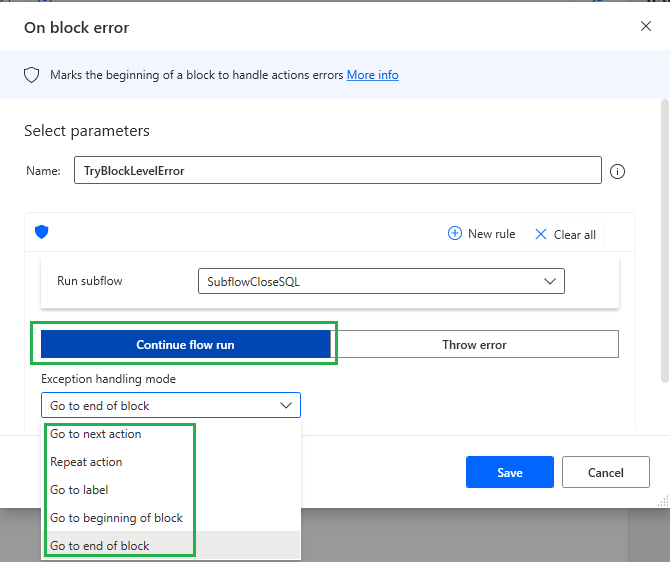Cancel the dialog

pyautogui.click(x=605, y=472)
